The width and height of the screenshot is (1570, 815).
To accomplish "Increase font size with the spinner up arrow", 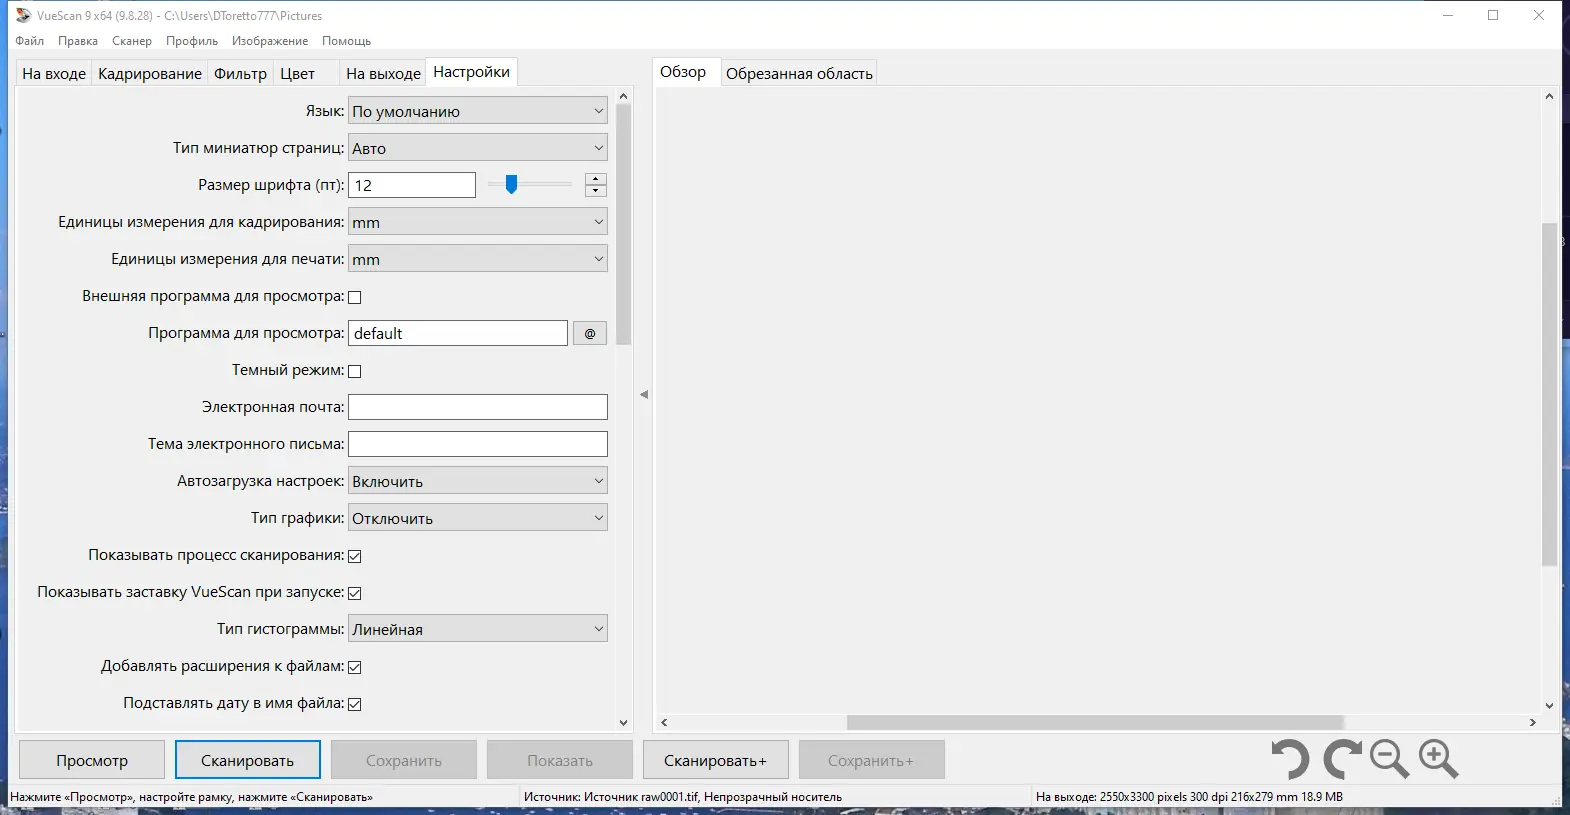I will pos(596,179).
